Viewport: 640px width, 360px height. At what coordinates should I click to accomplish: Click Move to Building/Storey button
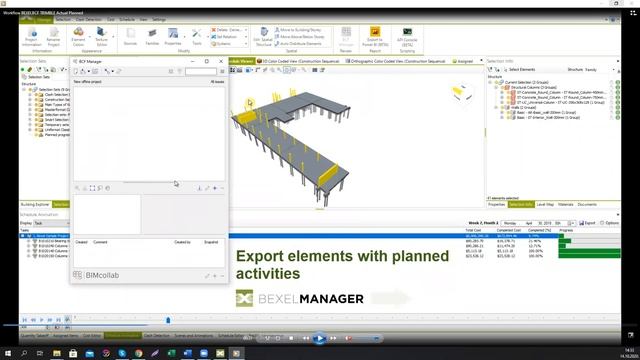pyautogui.click(x=298, y=30)
